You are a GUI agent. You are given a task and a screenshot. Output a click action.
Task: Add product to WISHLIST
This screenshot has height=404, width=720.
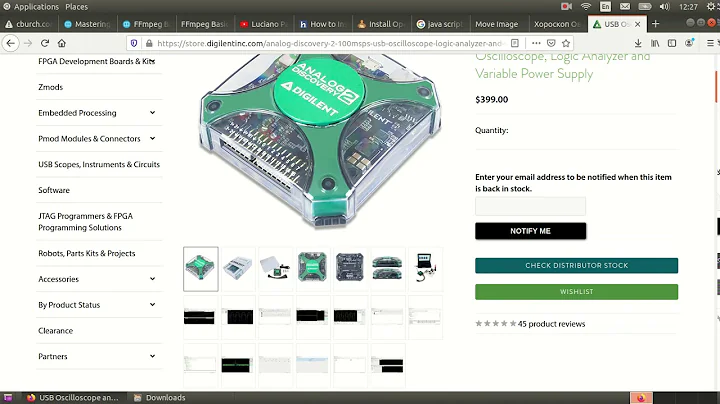pyautogui.click(x=576, y=292)
